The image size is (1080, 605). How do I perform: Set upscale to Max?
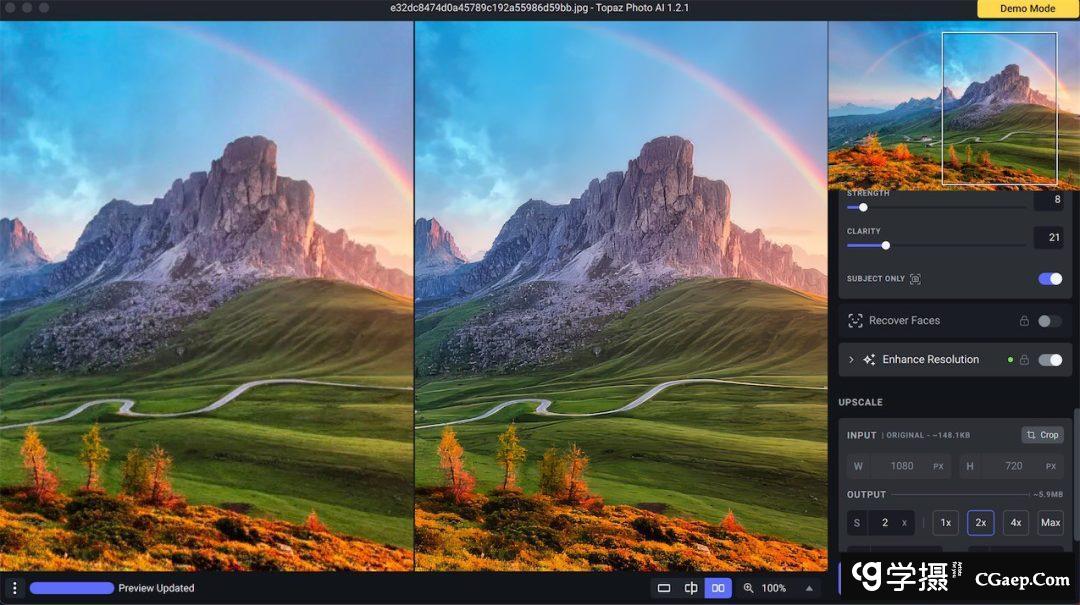(x=1050, y=523)
